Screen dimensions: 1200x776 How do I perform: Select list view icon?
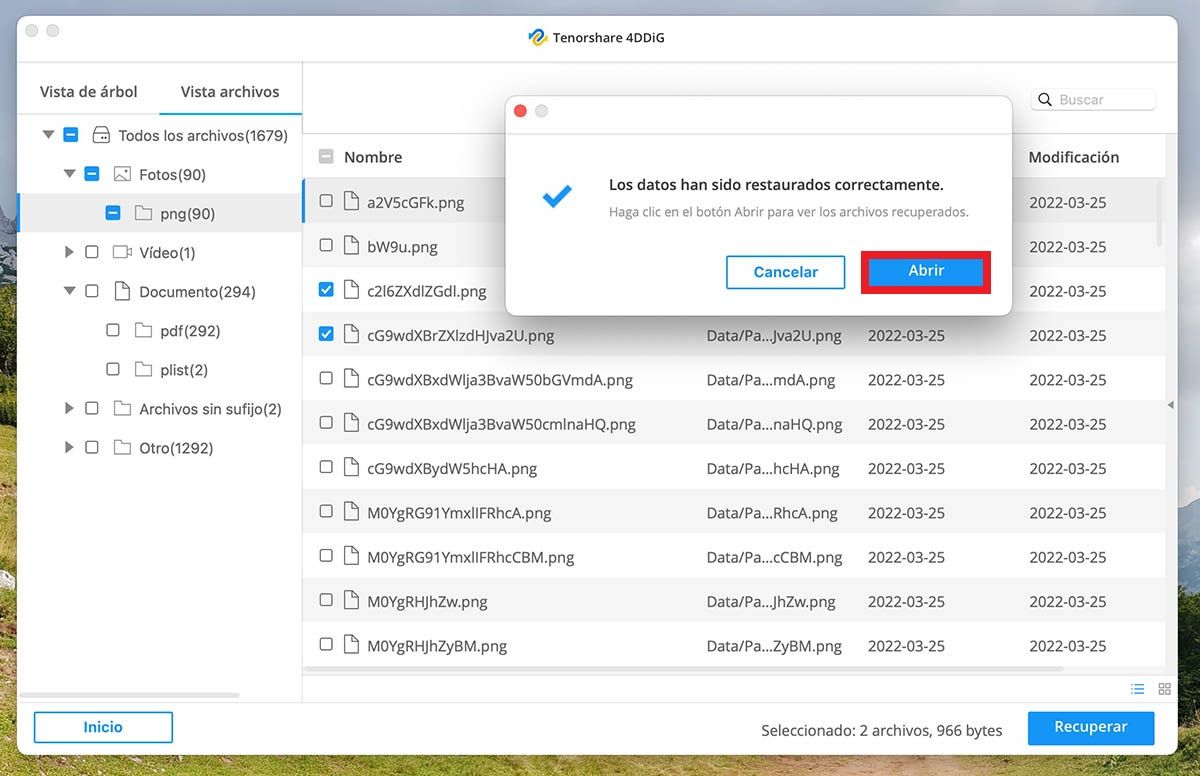(x=1137, y=689)
